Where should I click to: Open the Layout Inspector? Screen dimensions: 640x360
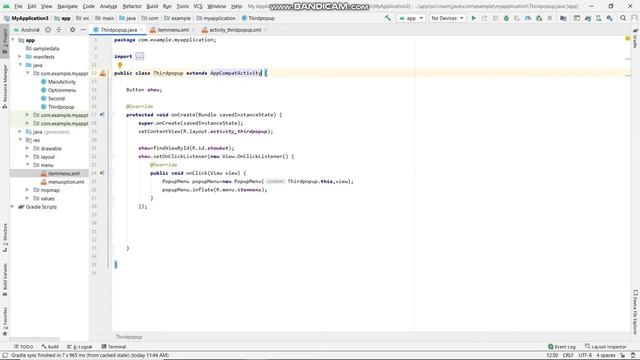(x=605, y=347)
